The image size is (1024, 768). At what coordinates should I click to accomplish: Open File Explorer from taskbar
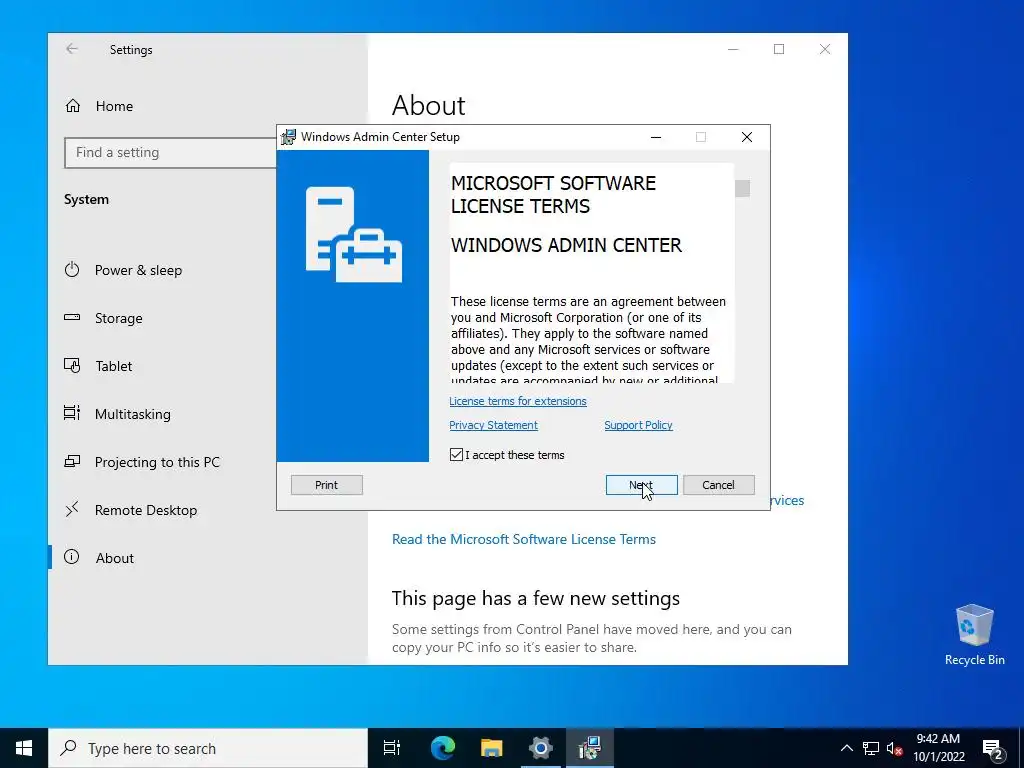(491, 748)
